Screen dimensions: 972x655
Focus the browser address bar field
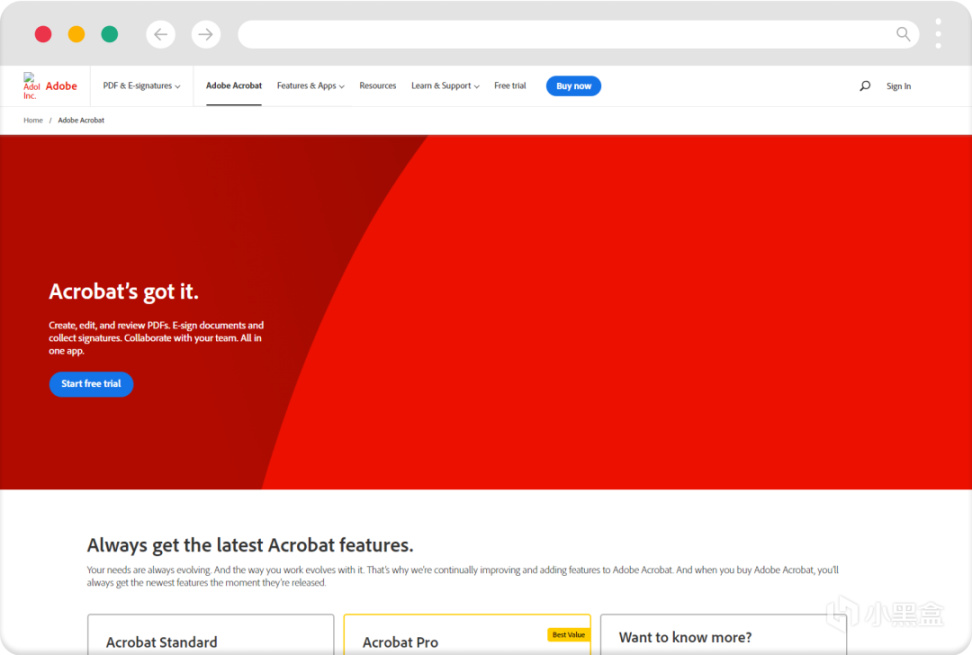click(578, 34)
